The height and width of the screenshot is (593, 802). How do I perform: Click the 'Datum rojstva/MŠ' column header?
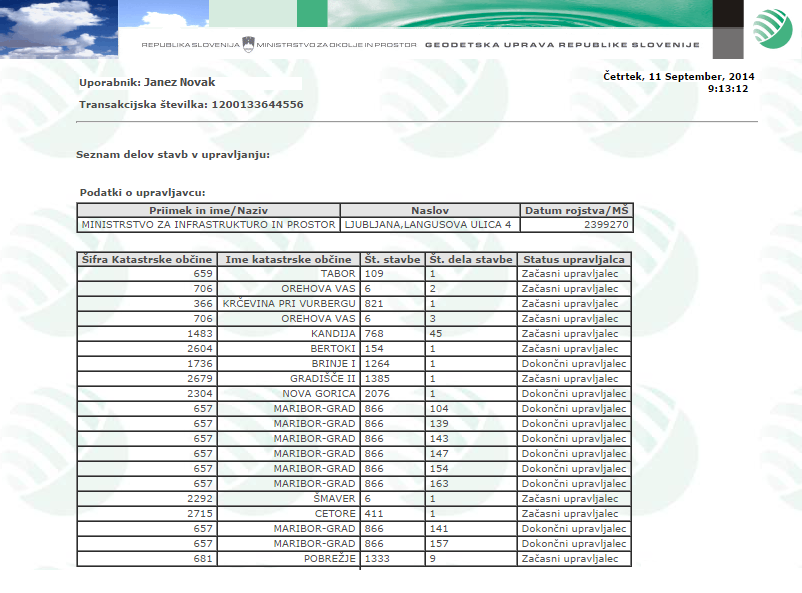pyautogui.click(x=576, y=210)
